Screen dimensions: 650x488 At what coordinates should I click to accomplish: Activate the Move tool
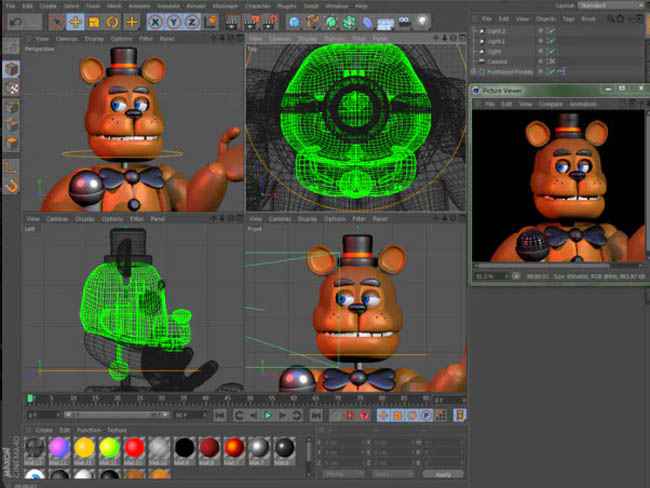(x=75, y=22)
